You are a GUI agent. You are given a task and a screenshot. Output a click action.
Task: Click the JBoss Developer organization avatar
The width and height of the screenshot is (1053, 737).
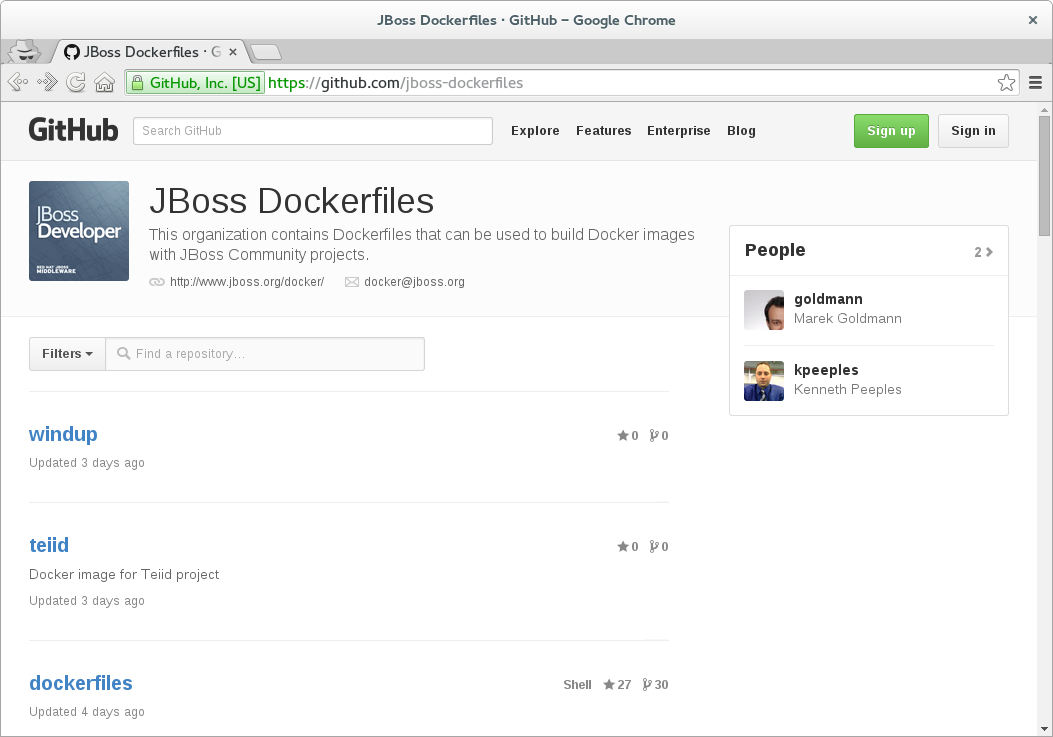pyautogui.click(x=78, y=230)
